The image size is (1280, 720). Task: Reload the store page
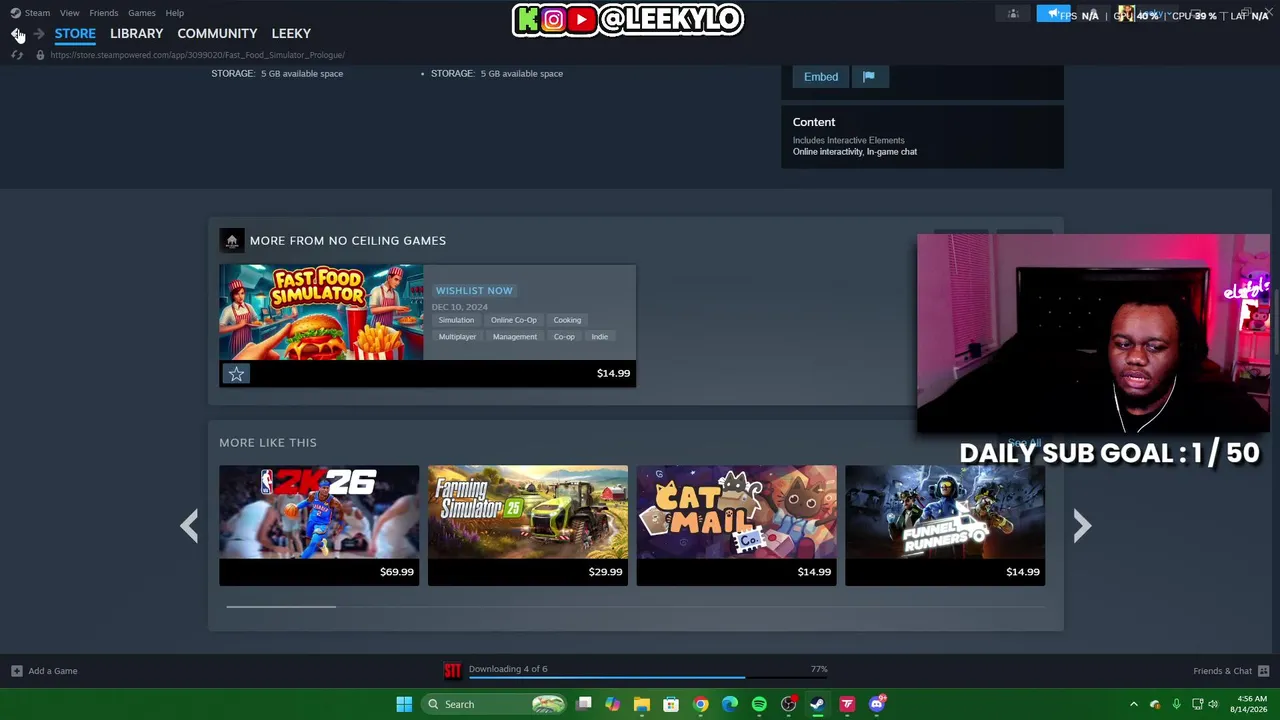coord(17,55)
